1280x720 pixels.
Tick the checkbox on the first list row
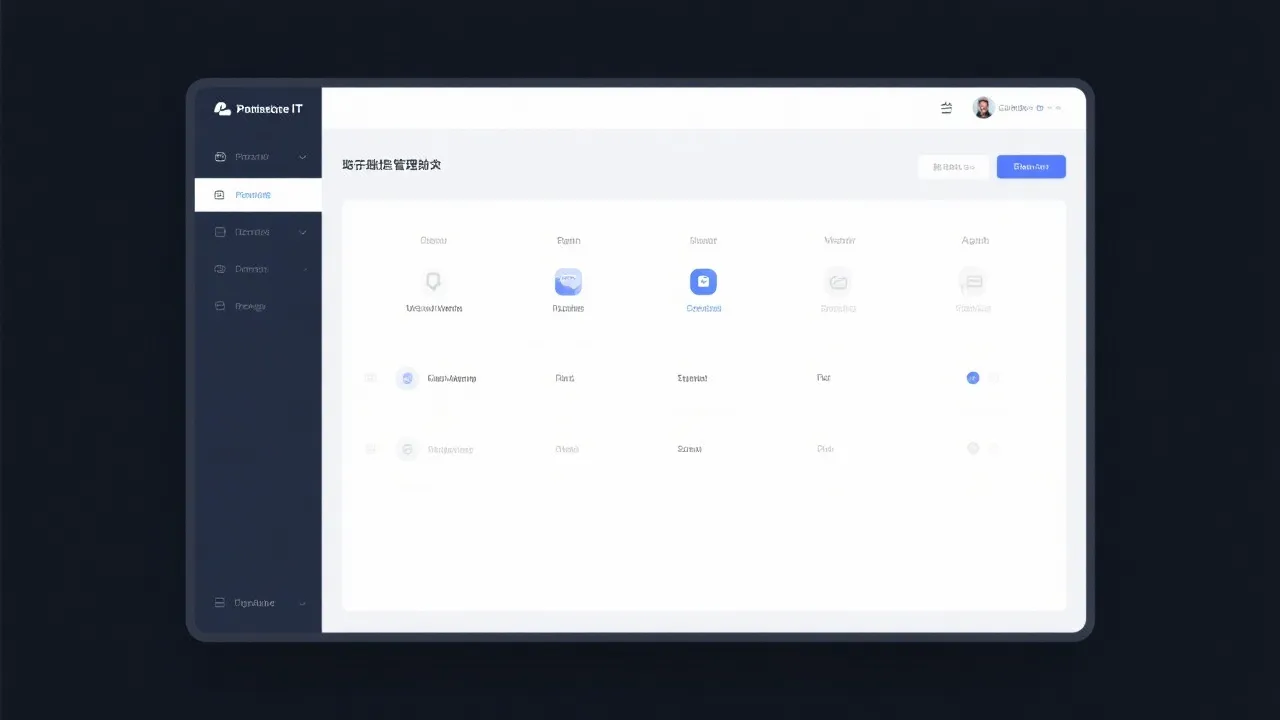pyautogui.click(x=370, y=378)
